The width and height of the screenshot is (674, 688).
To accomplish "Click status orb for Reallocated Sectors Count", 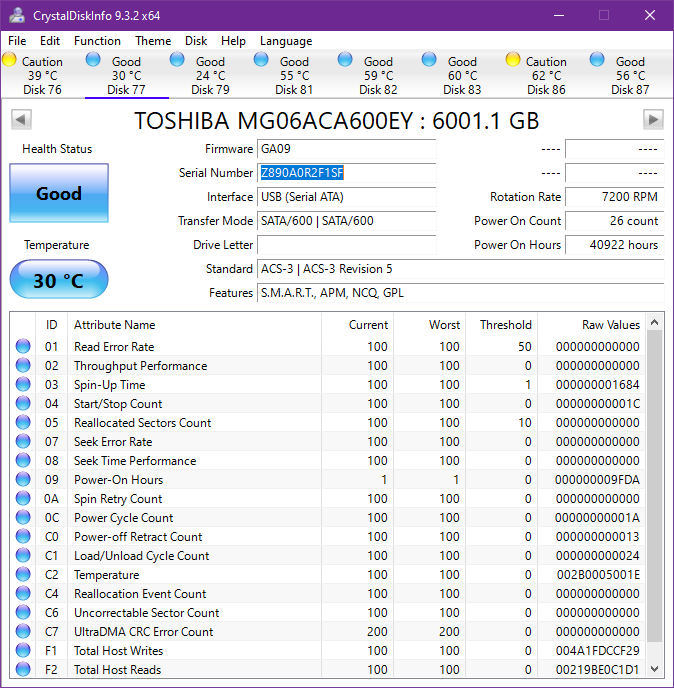I will click(x=23, y=423).
